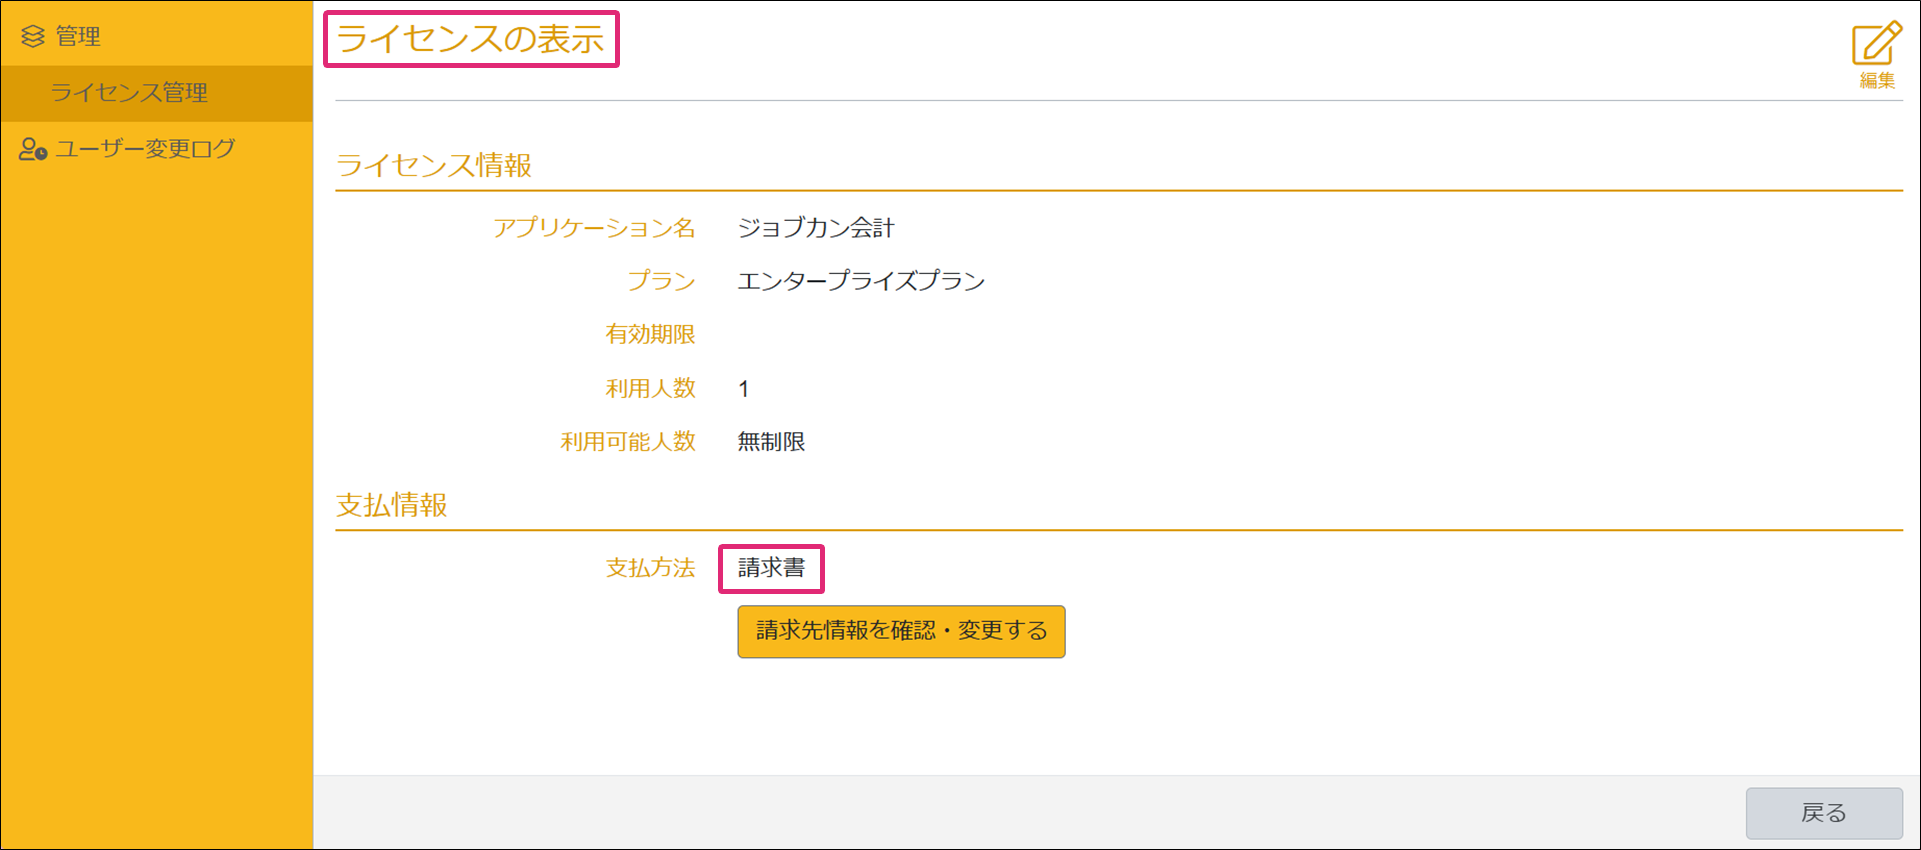The width and height of the screenshot is (1921, 850).
Task: Click the ライセンスの表示 page title
Action: point(470,40)
